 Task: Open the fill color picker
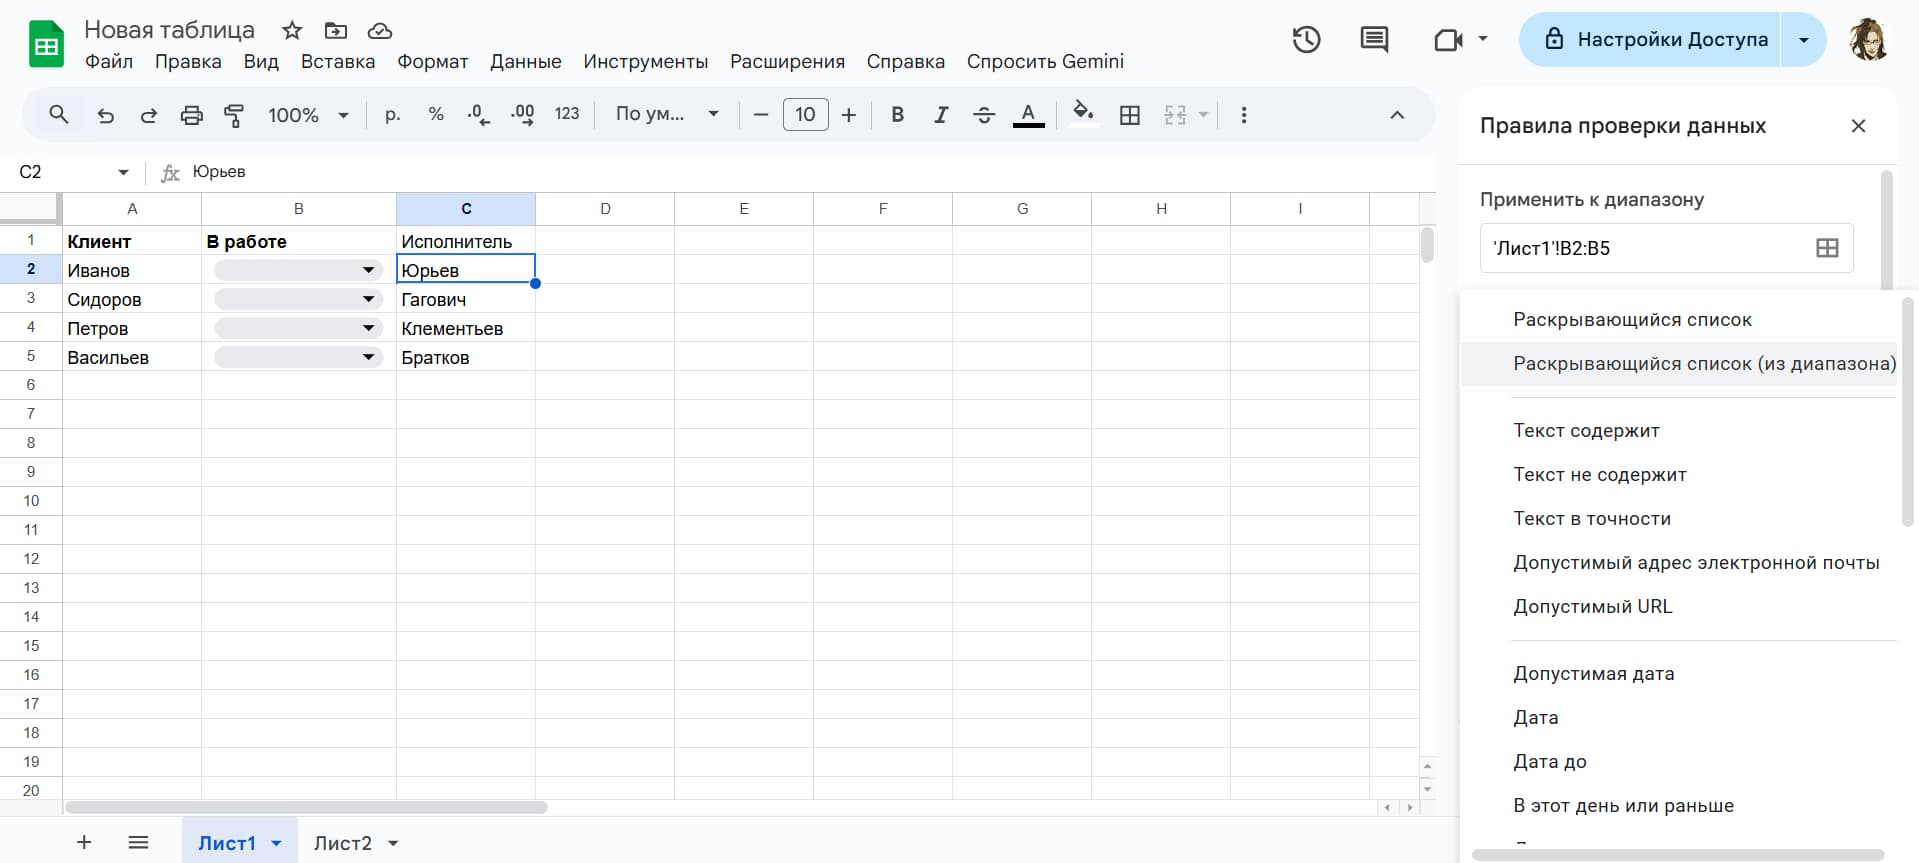pos(1083,115)
